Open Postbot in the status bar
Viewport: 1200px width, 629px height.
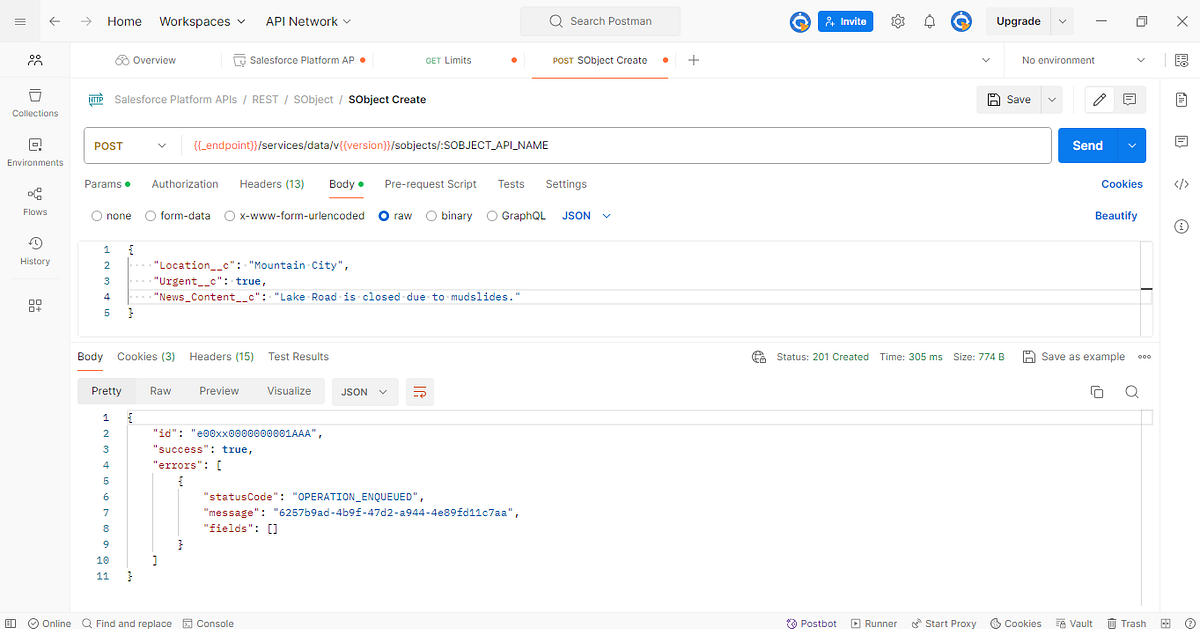coord(812,623)
